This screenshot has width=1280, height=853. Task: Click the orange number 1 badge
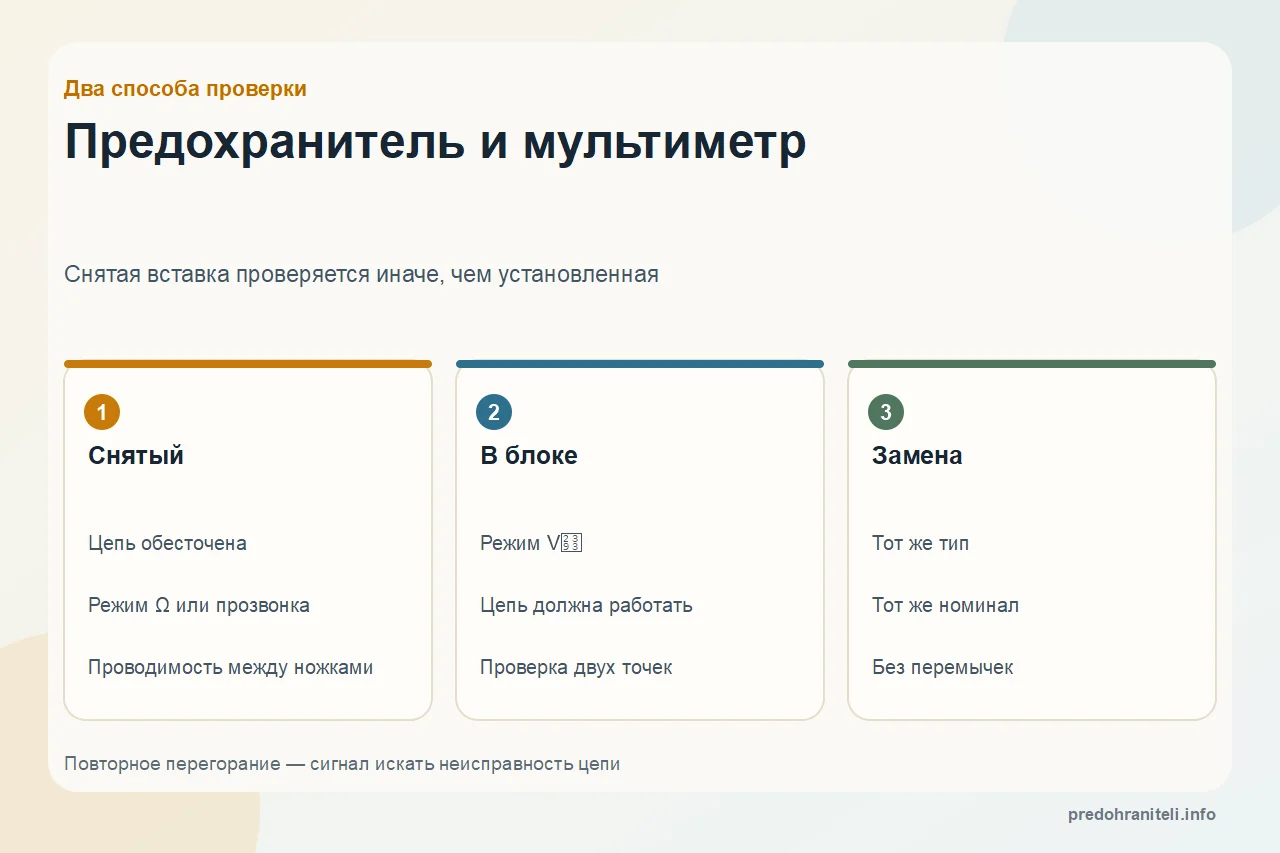(x=102, y=412)
